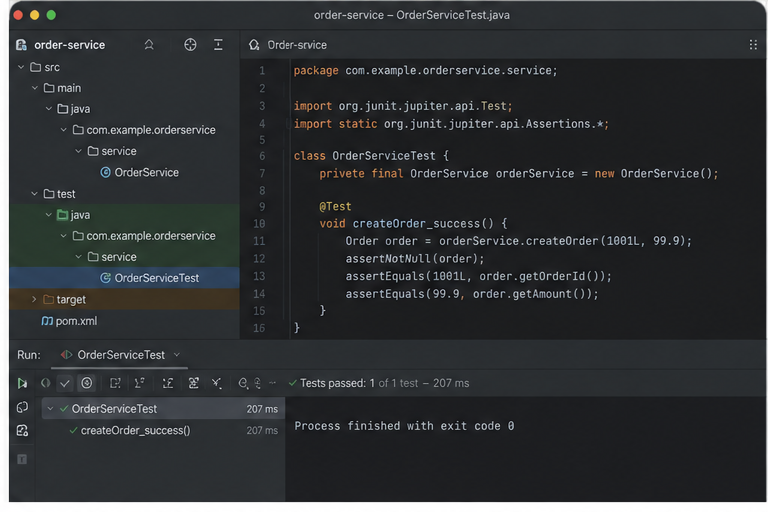
Task: Expand the target folder chevron
Action: [x=34, y=299]
